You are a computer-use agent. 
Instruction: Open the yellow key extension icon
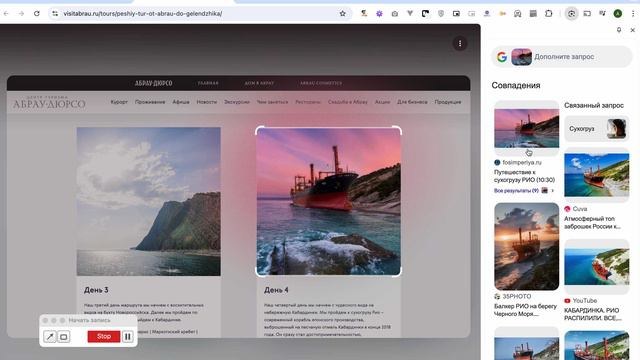tap(502, 13)
